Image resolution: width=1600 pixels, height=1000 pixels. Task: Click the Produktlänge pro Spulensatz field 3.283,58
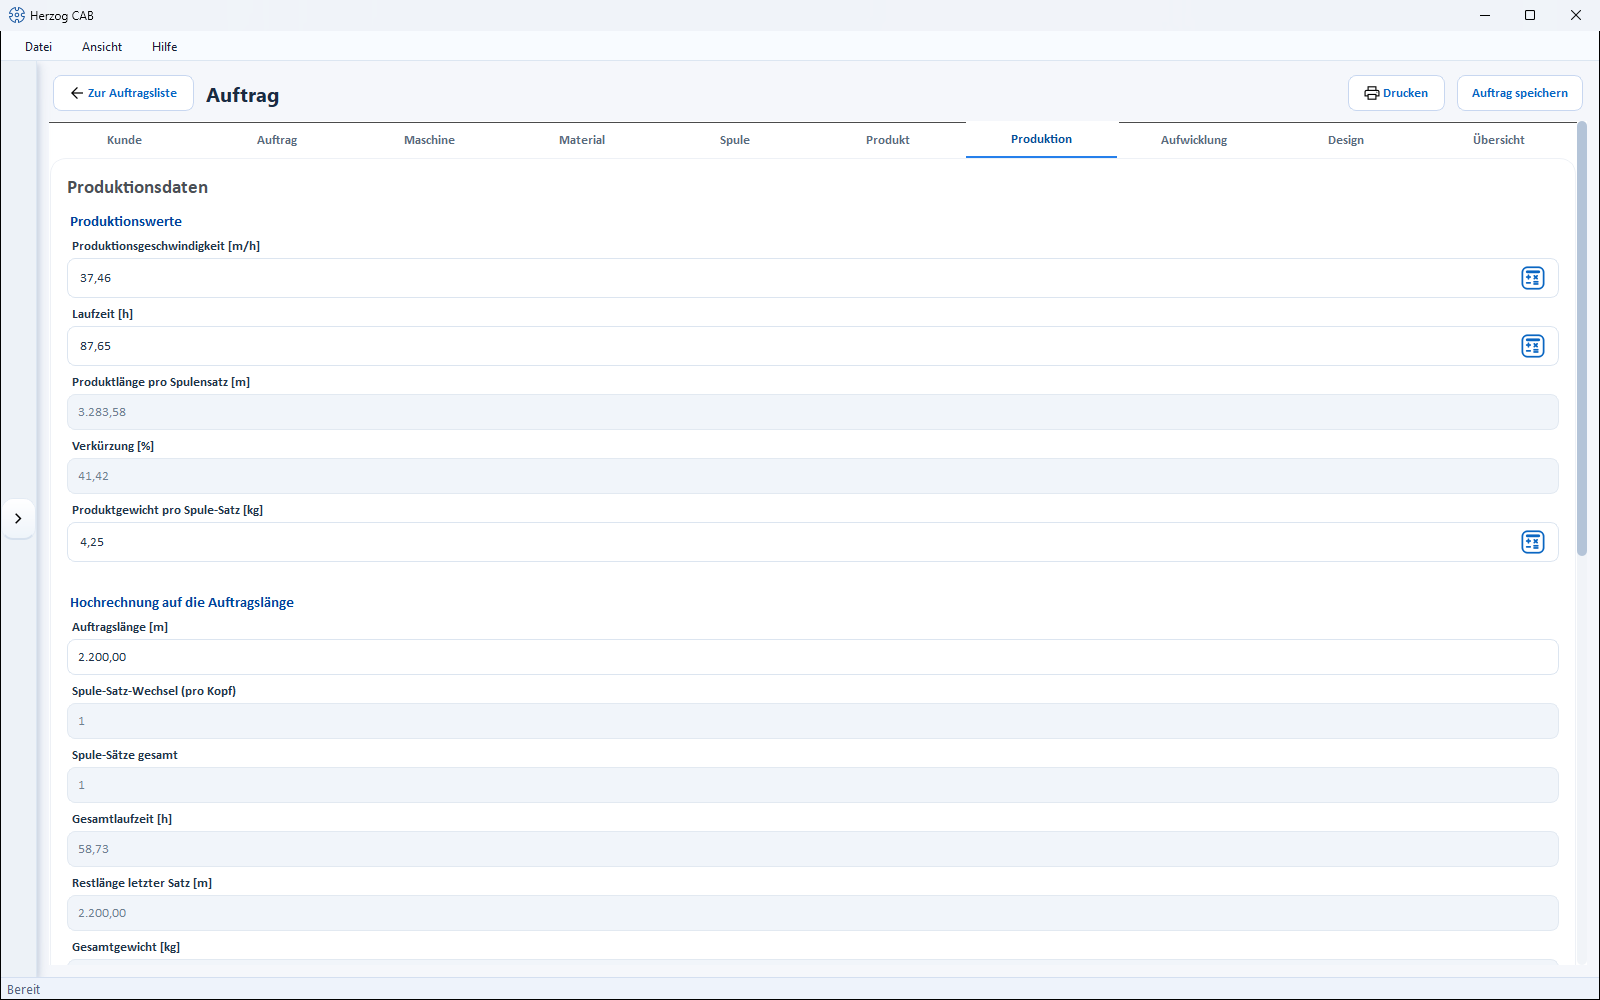812,412
